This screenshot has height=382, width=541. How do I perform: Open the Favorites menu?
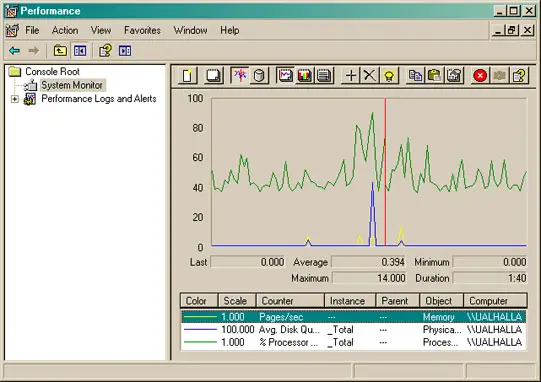click(x=142, y=30)
